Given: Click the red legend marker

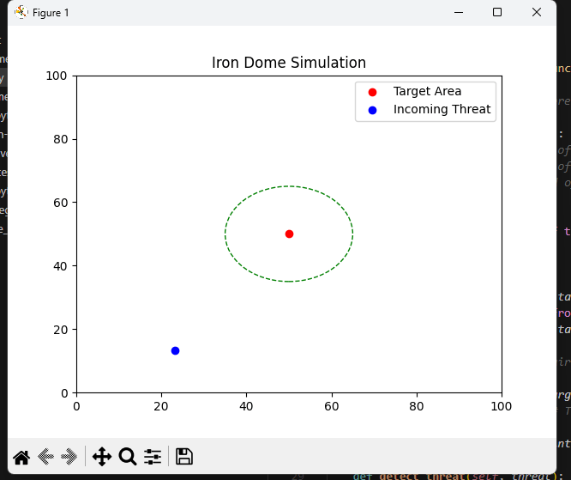Looking at the screenshot, I should (372, 92).
